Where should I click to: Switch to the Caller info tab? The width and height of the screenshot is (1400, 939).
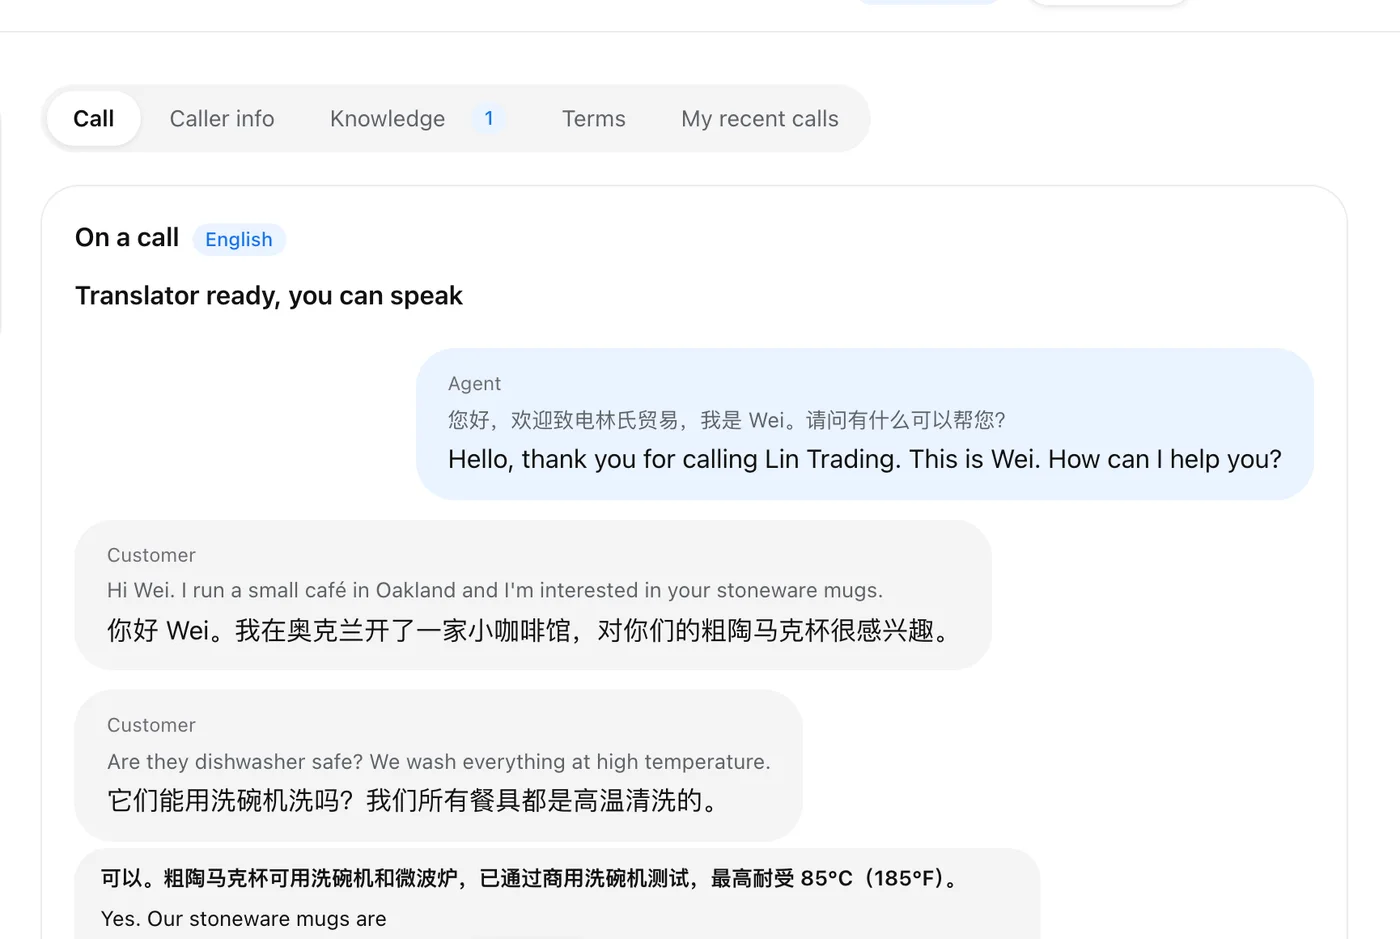[x=222, y=119]
